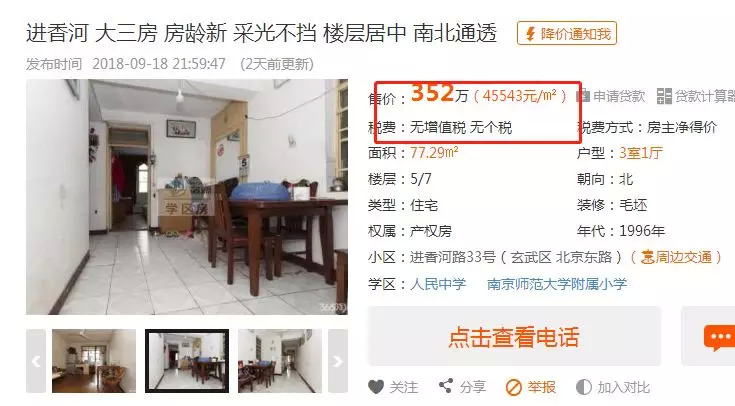The width and height of the screenshot is (735, 406).
Task: Show next thumbnails with right arrow
Action: (338, 361)
